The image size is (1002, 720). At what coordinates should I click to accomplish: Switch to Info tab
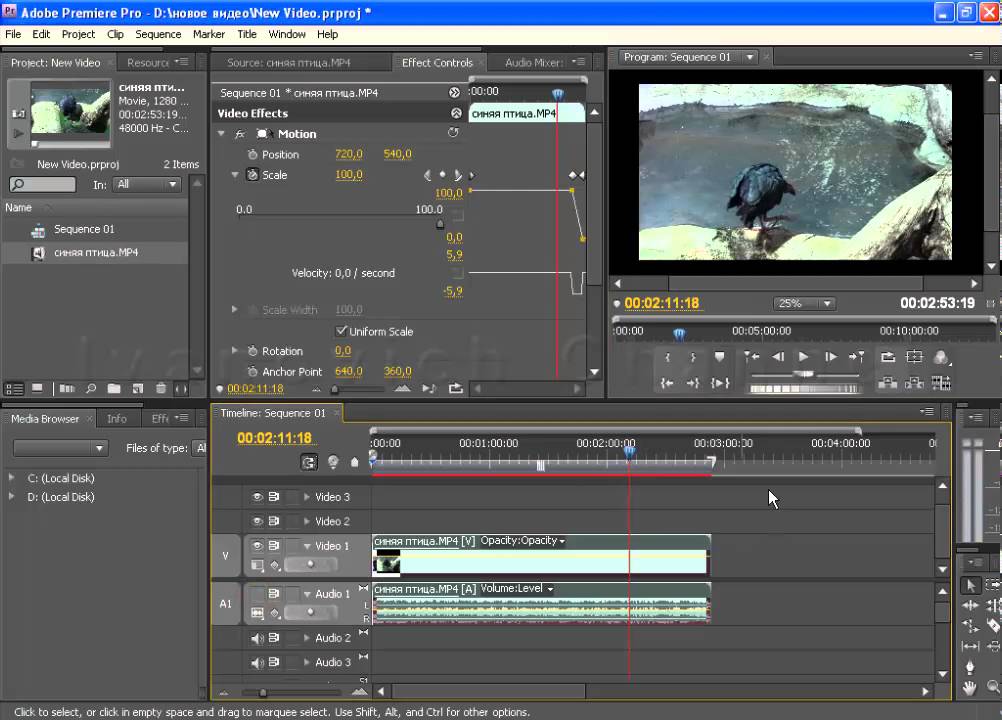[116, 418]
